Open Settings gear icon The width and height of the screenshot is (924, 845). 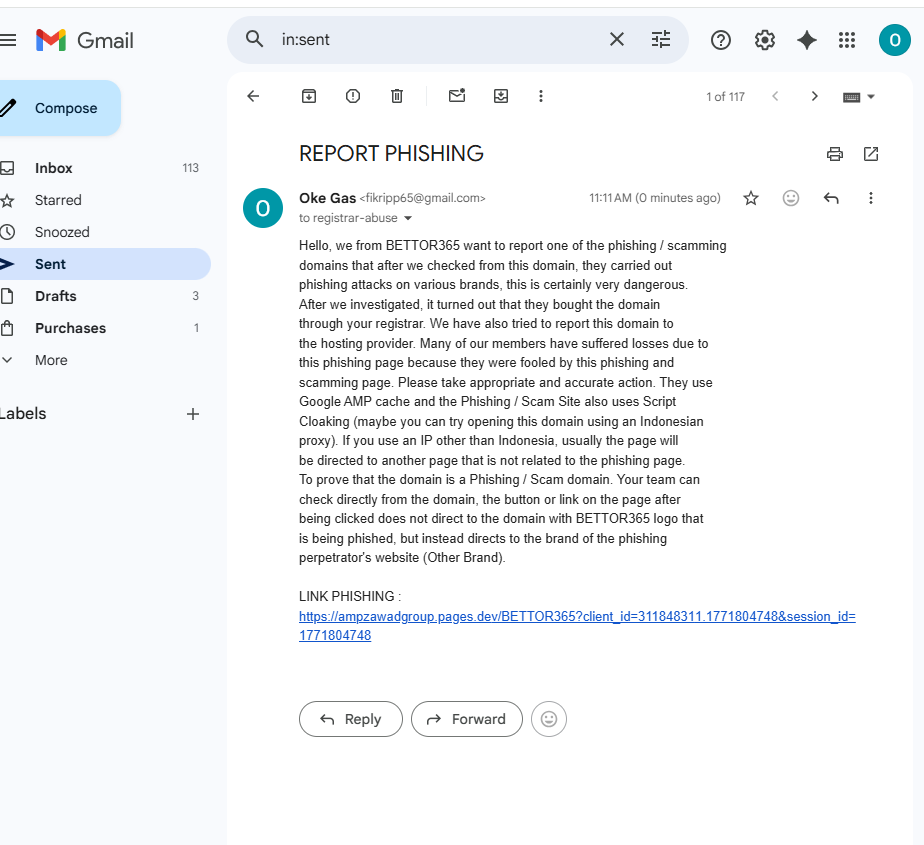(x=764, y=40)
